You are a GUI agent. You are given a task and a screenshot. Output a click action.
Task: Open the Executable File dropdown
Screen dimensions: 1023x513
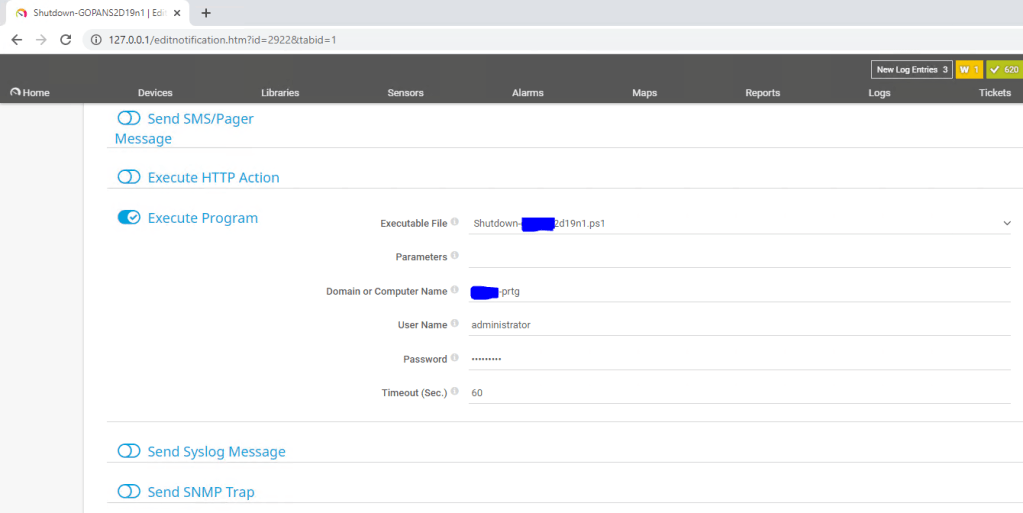pos(740,224)
